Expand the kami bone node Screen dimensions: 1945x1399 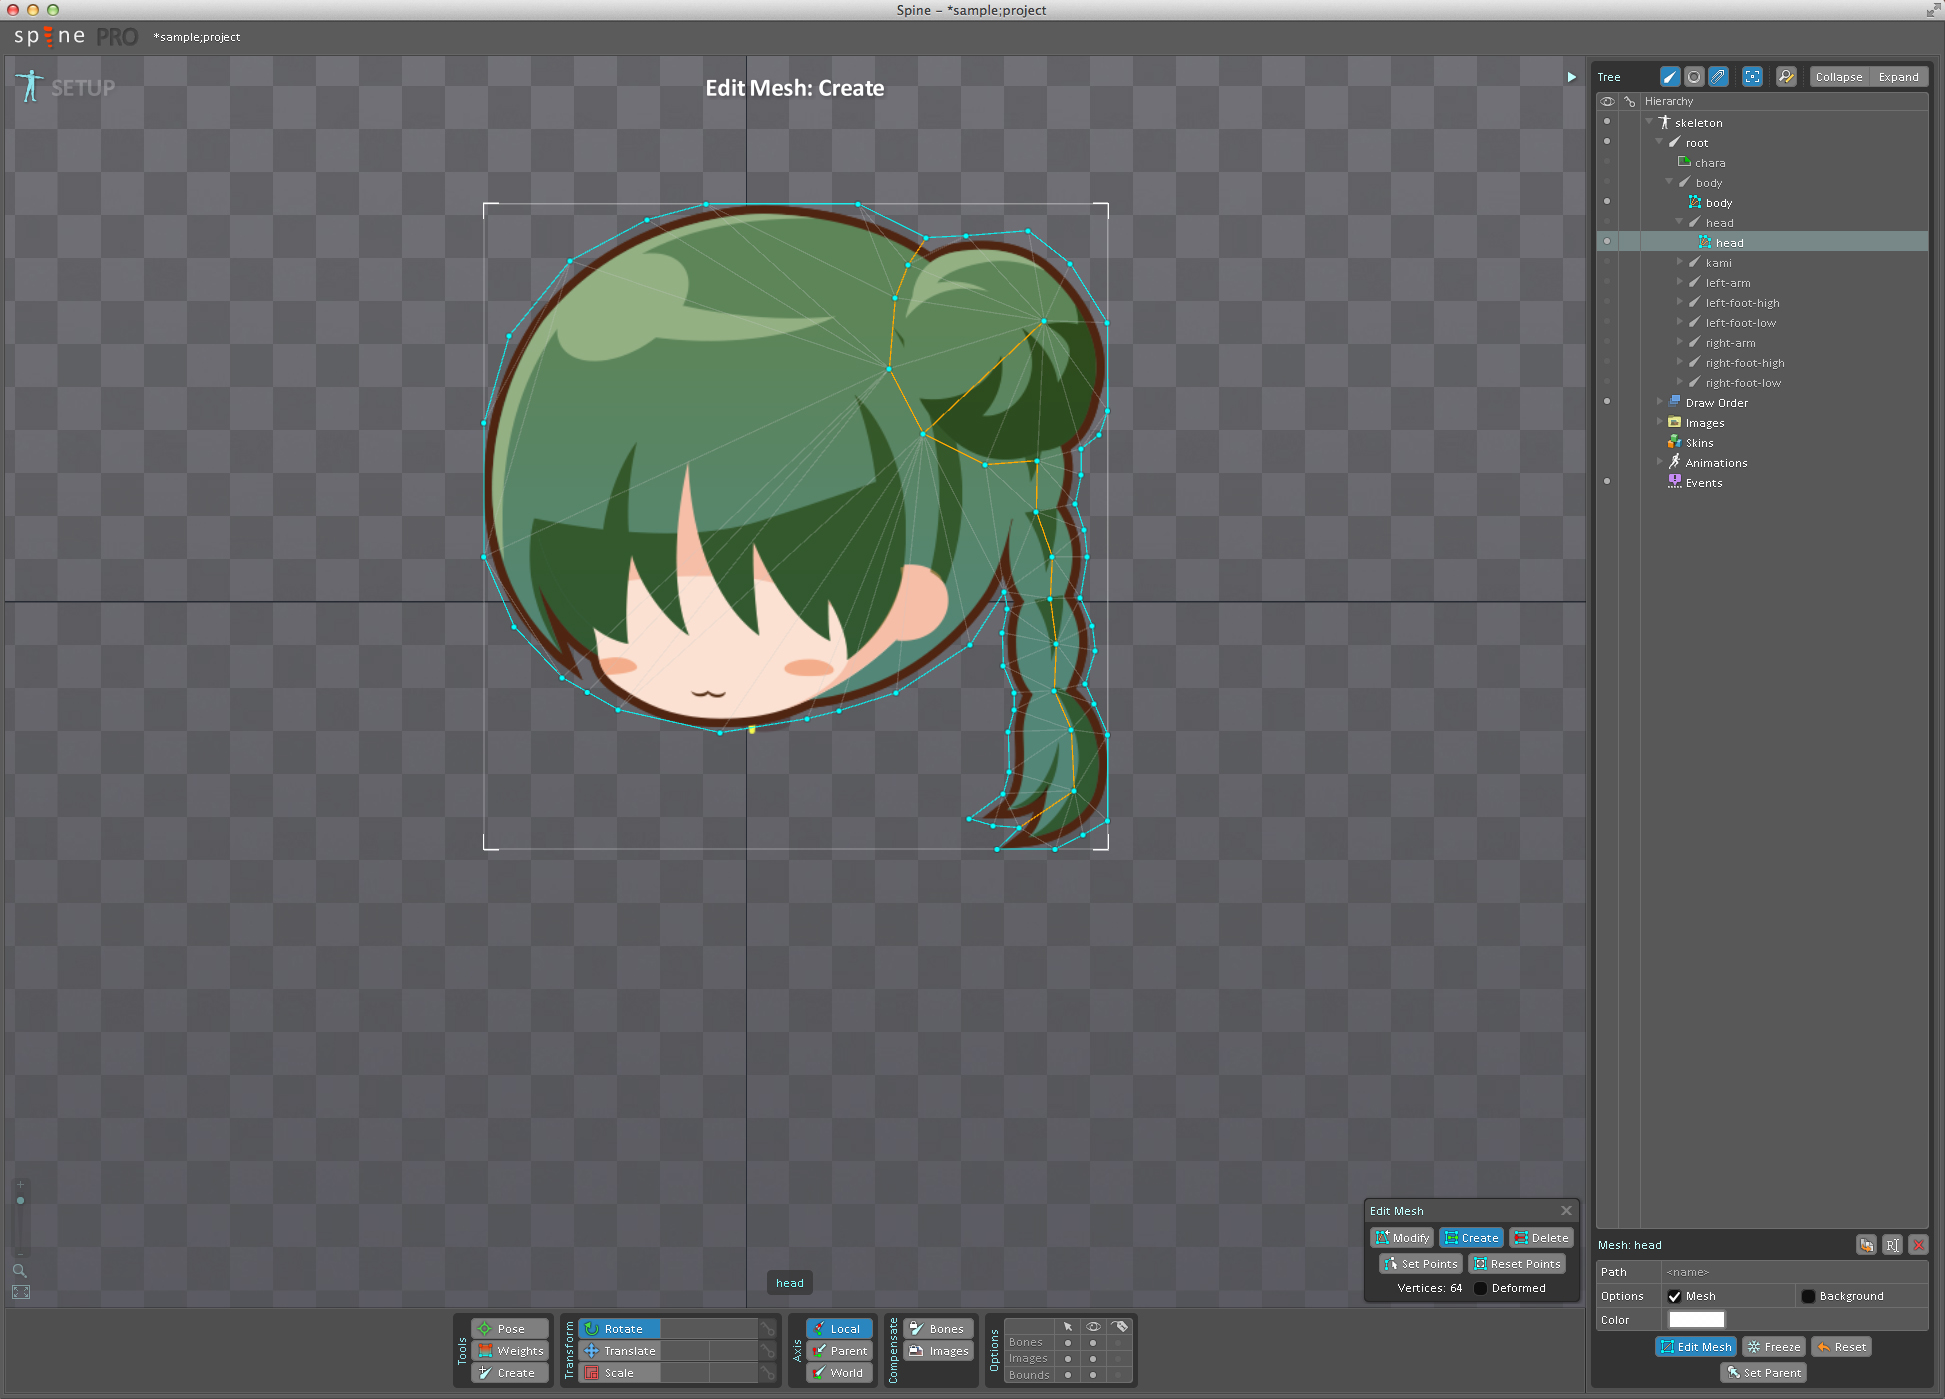1680,262
